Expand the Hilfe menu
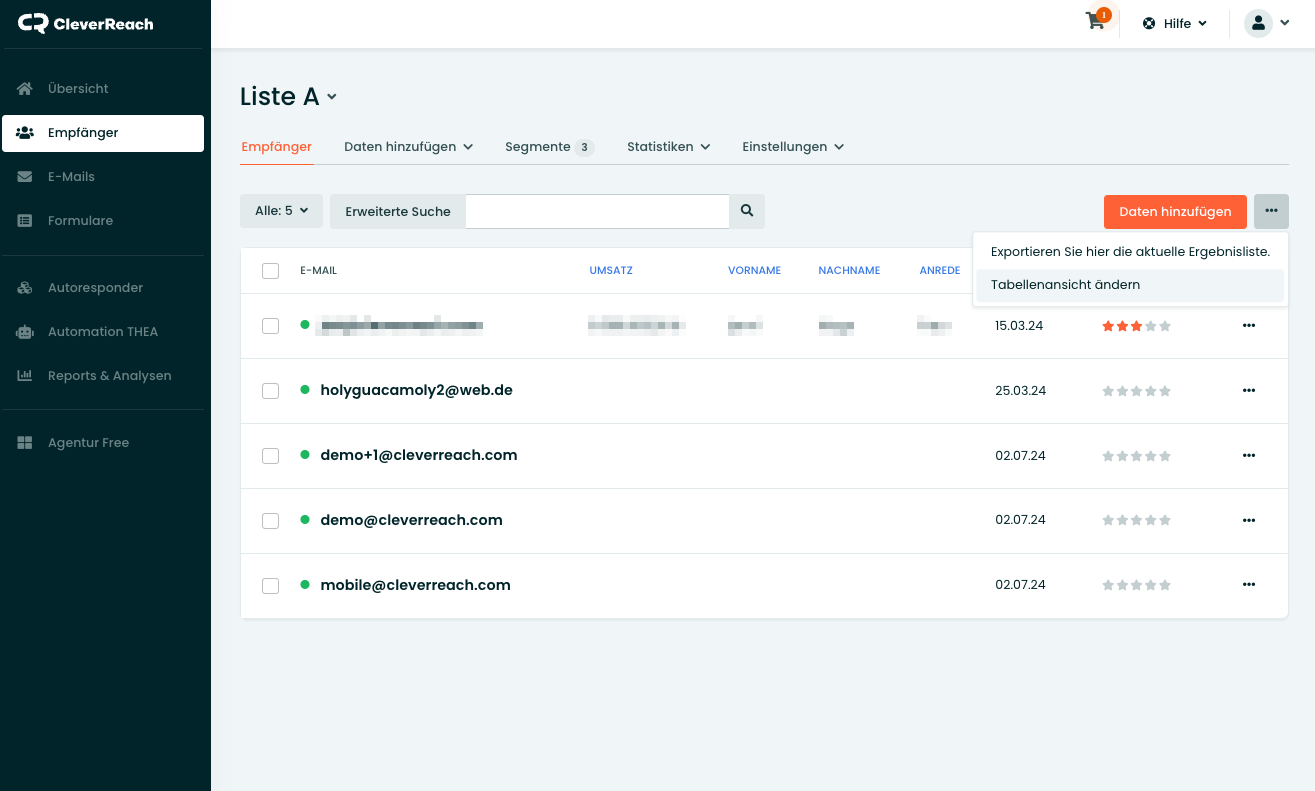1315x791 pixels. [1176, 23]
